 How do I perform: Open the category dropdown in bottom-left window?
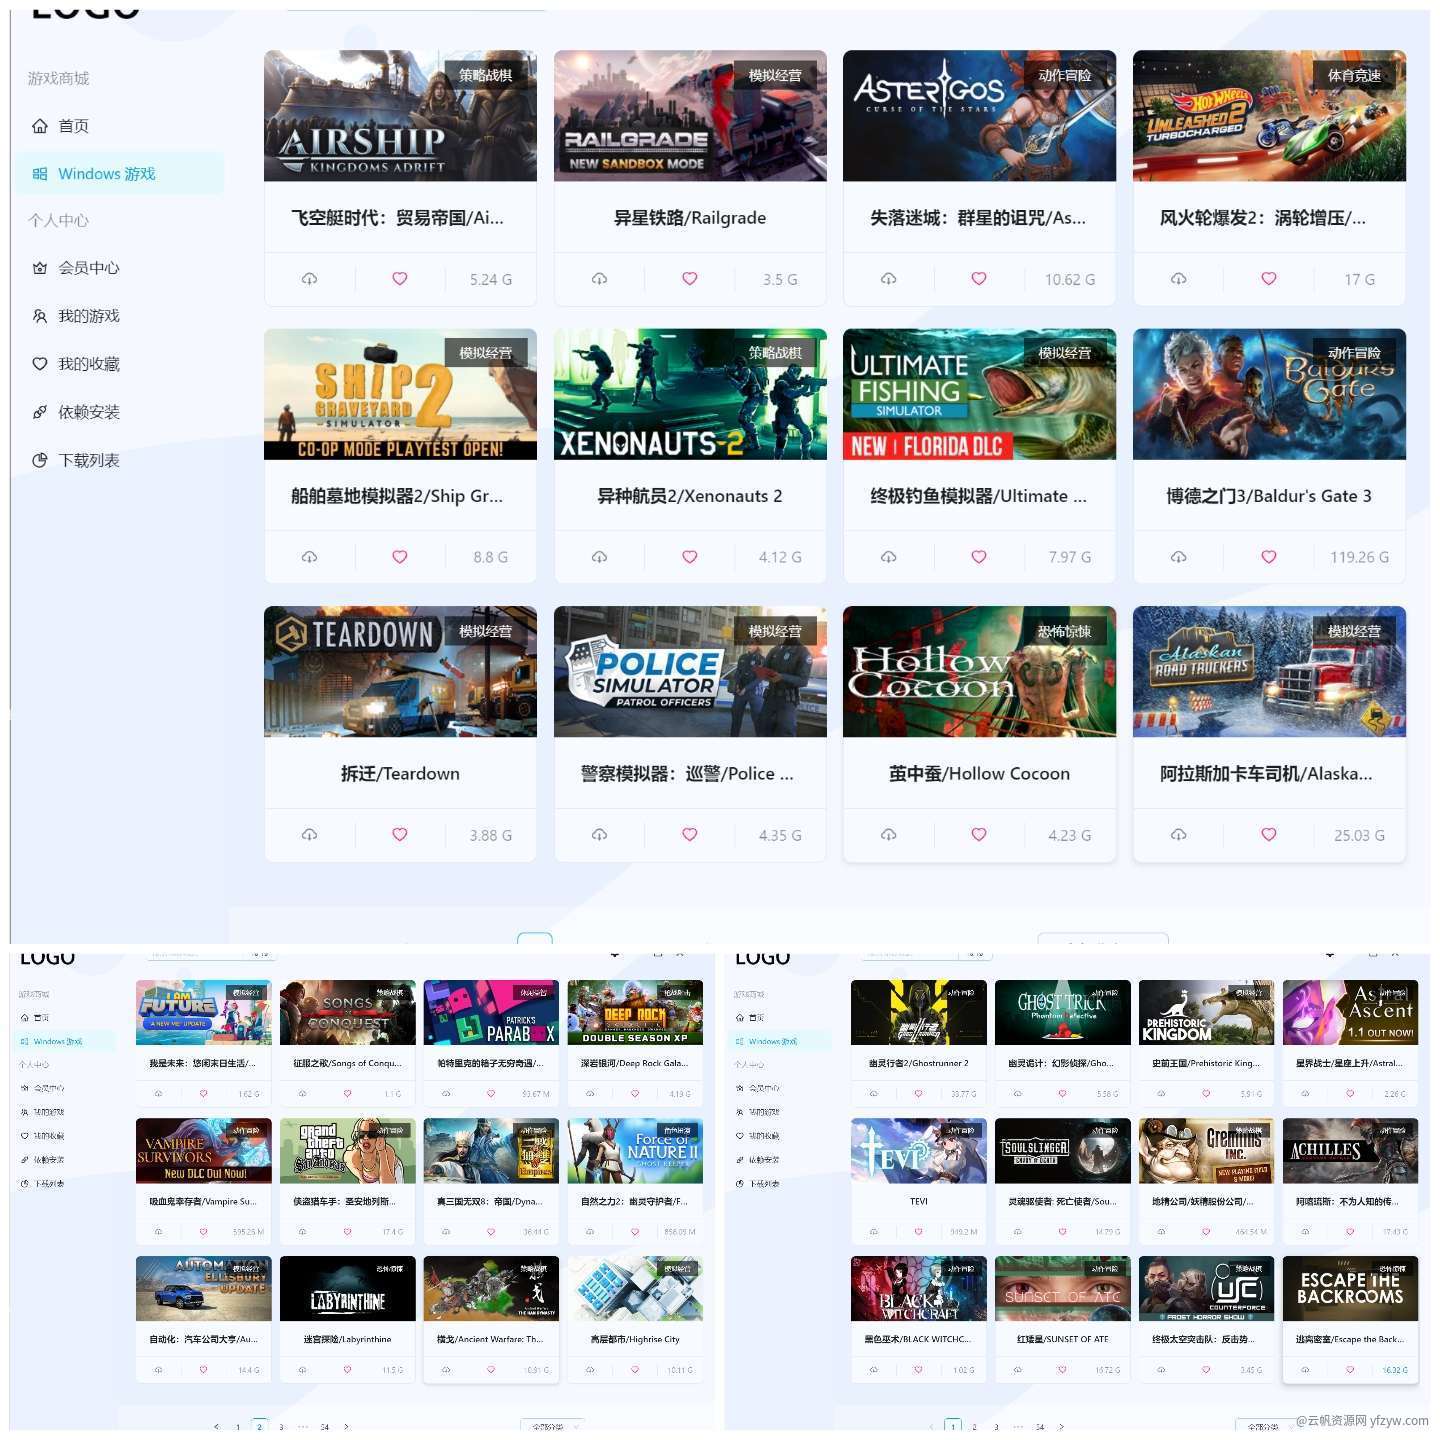(552, 1427)
